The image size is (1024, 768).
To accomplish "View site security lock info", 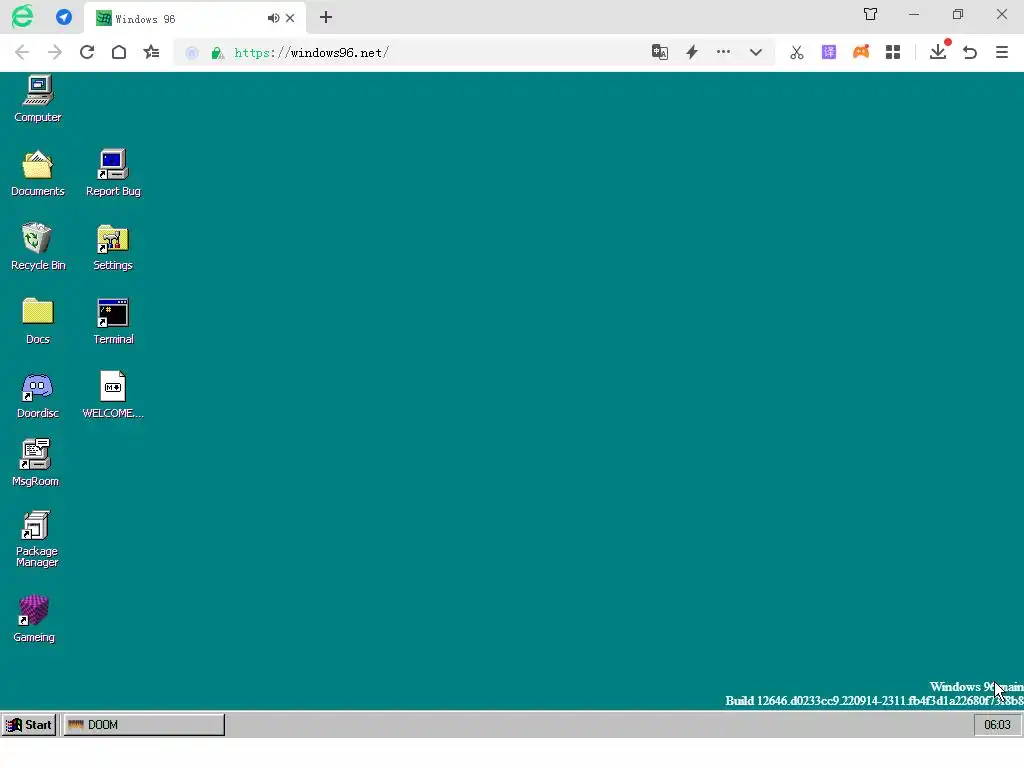I will point(217,53).
